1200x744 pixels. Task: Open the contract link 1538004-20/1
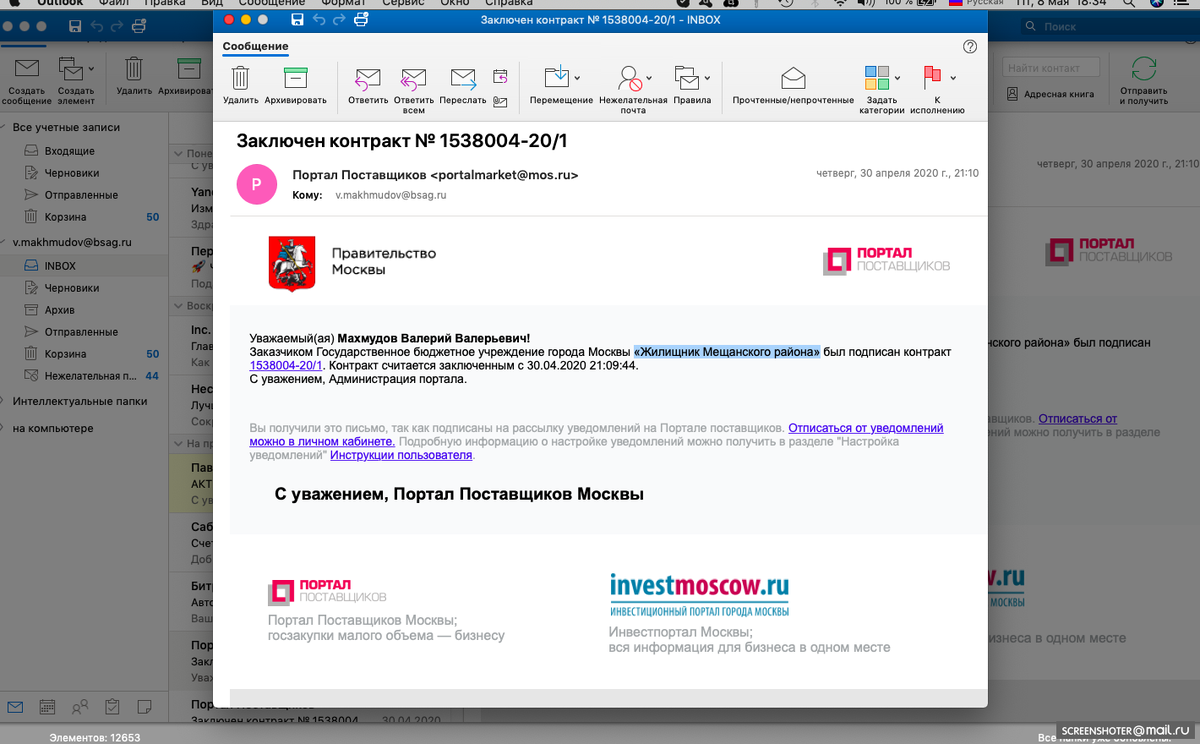tap(286, 365)
